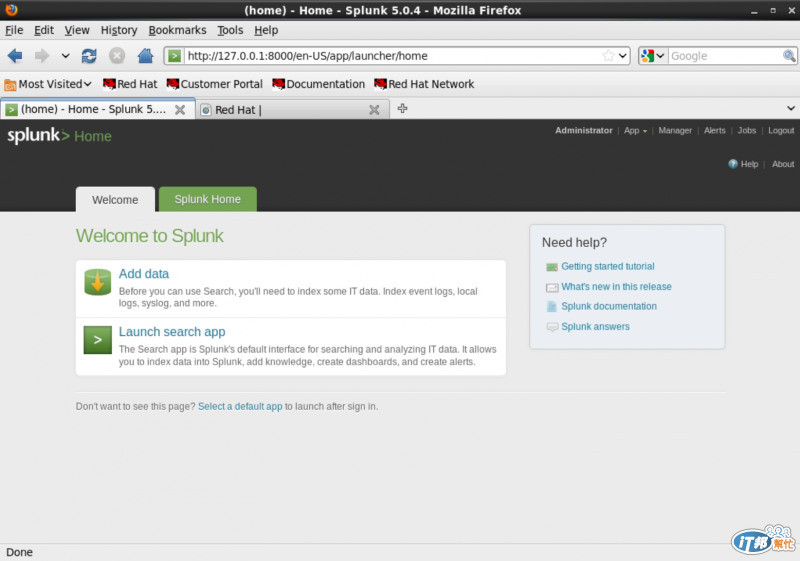Open Splunk documentation link
Viewport: 800px width, 561px height.
pos(609,307)
